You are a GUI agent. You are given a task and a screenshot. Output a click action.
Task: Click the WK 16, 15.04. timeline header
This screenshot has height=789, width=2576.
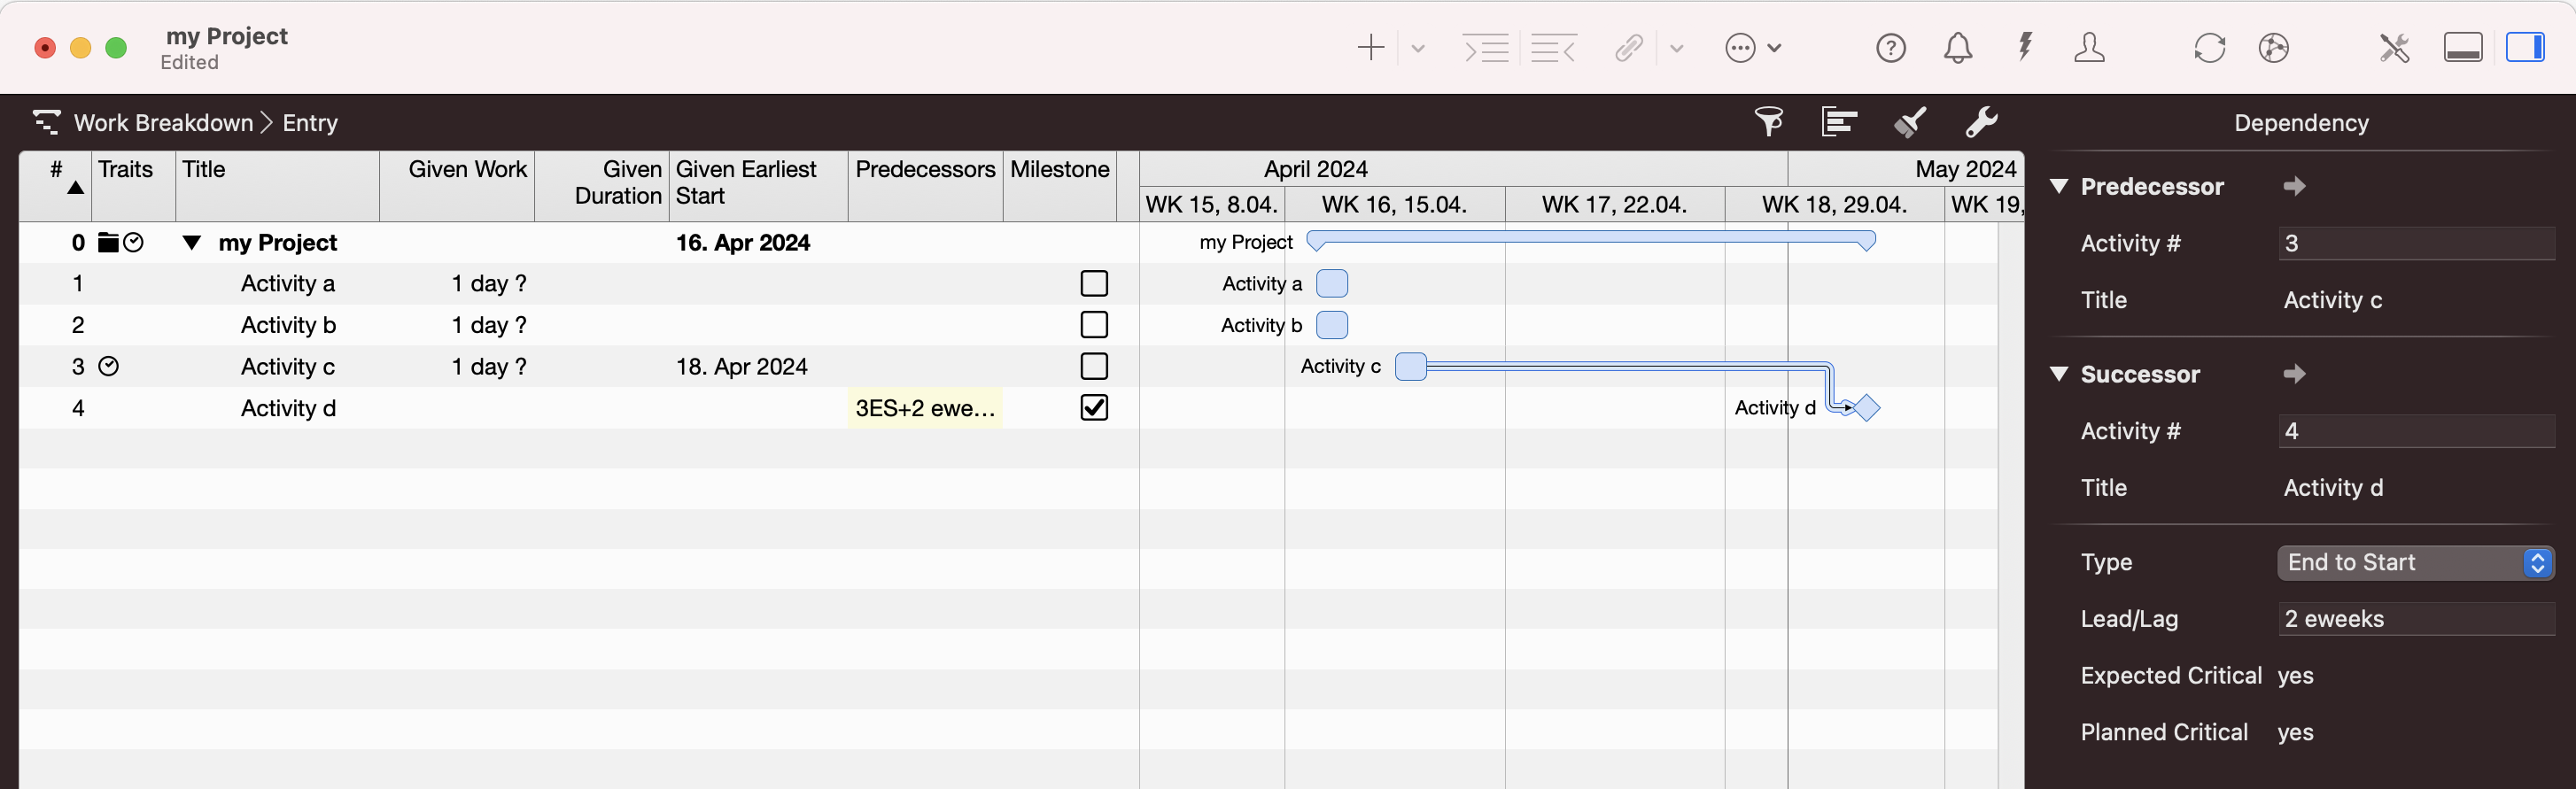click(x=1394, y=205)
